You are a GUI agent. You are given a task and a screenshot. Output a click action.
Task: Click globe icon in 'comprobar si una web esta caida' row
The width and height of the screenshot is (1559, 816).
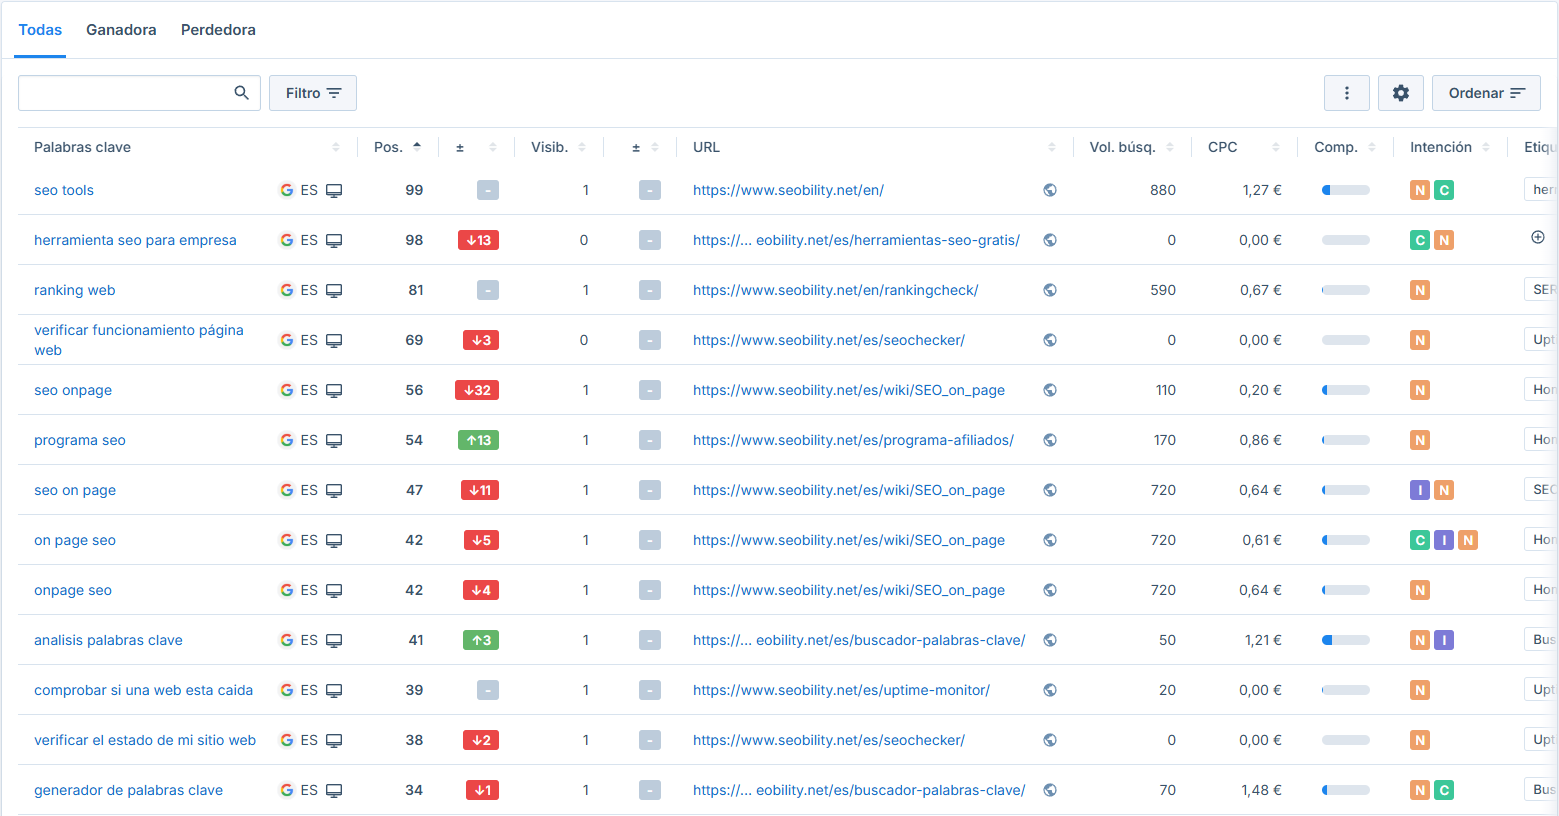click(x=1050, y=690)
